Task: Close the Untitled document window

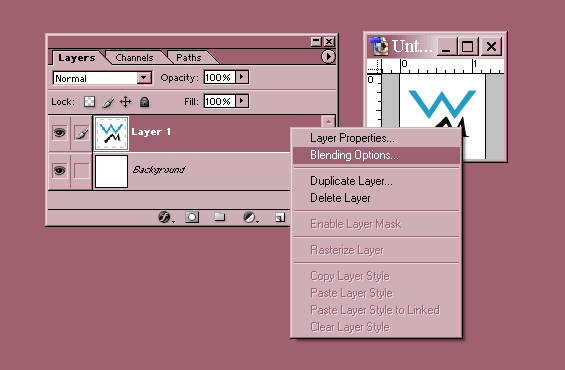Action: [491, 46]
